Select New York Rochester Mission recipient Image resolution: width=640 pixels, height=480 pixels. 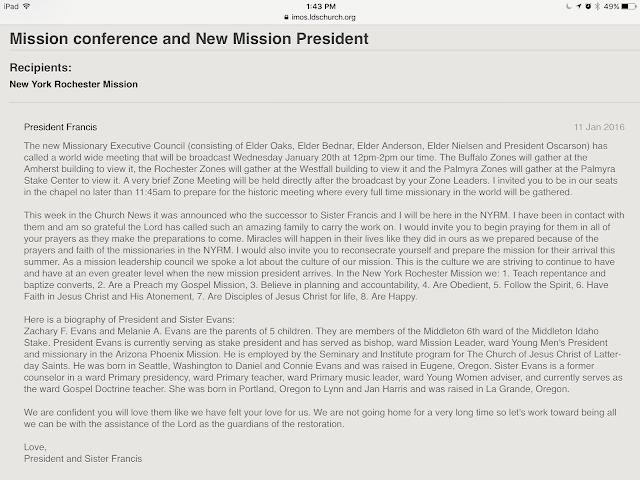pos(74,85)
